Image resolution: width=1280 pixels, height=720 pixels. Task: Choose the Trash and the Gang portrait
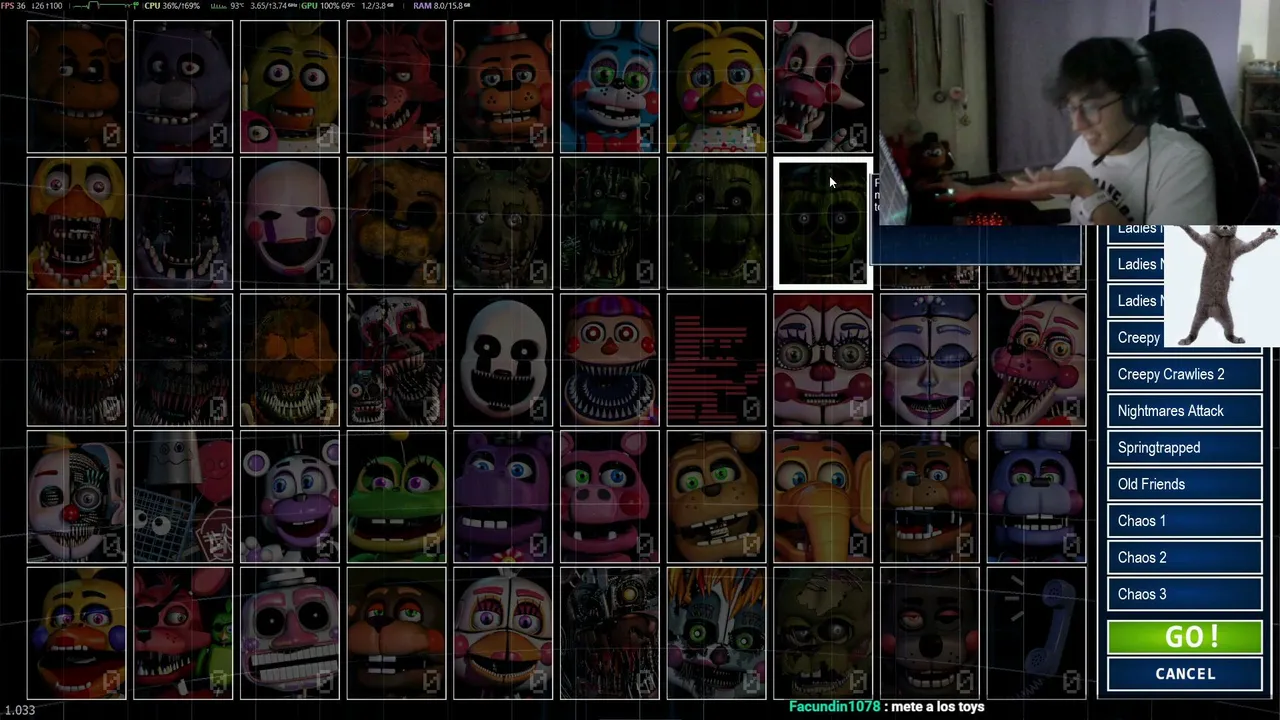point(183,497)
